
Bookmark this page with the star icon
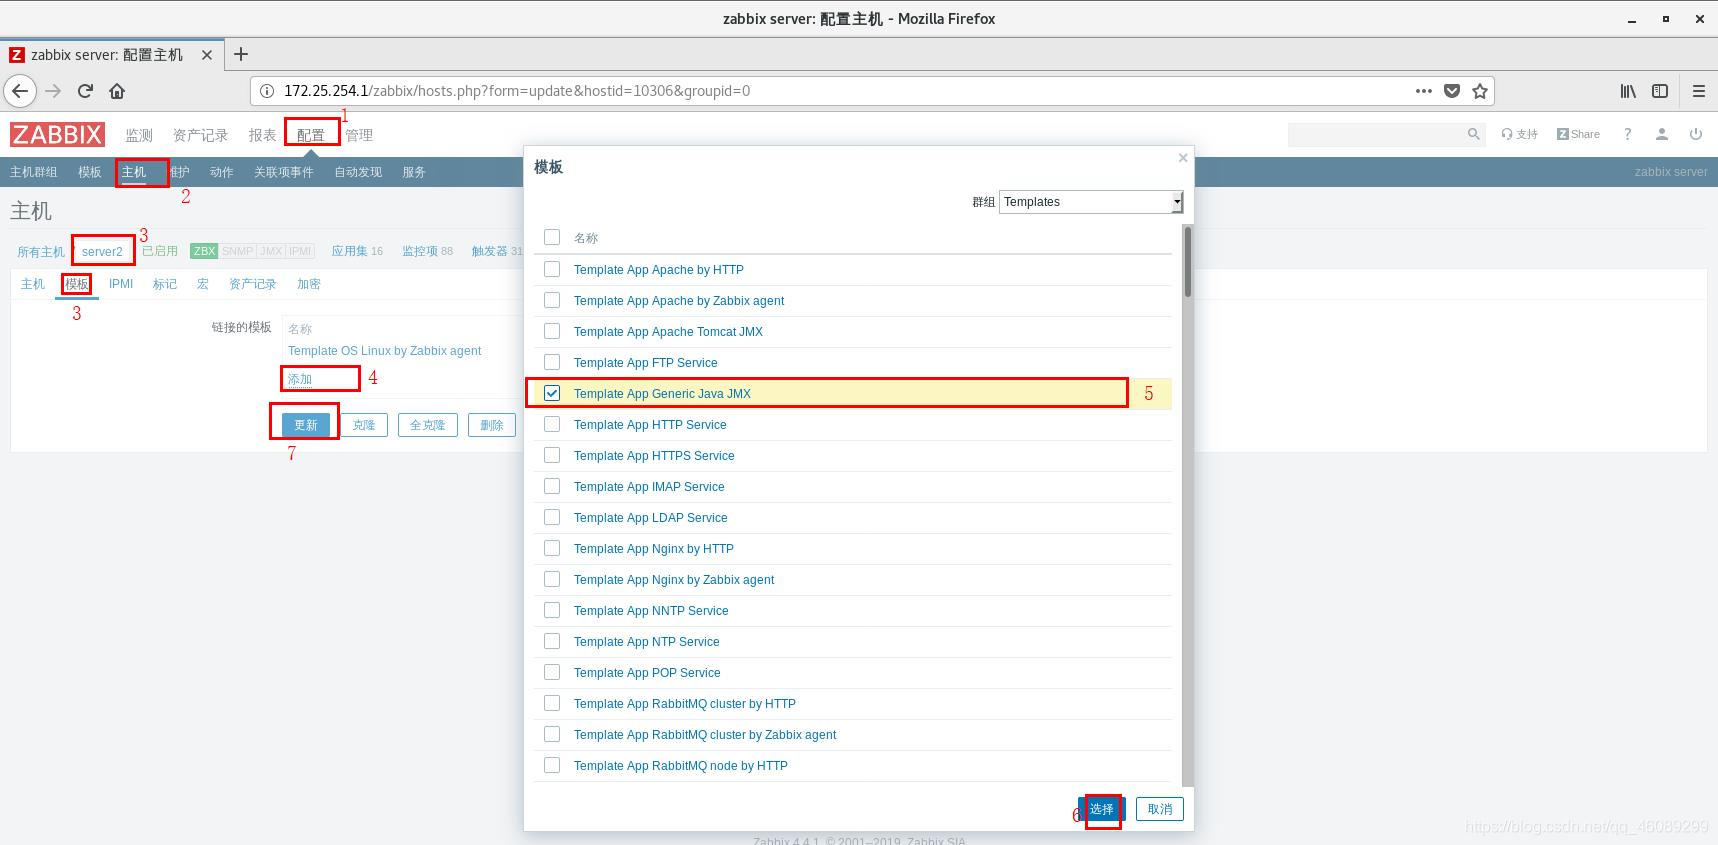(1480, 91)
